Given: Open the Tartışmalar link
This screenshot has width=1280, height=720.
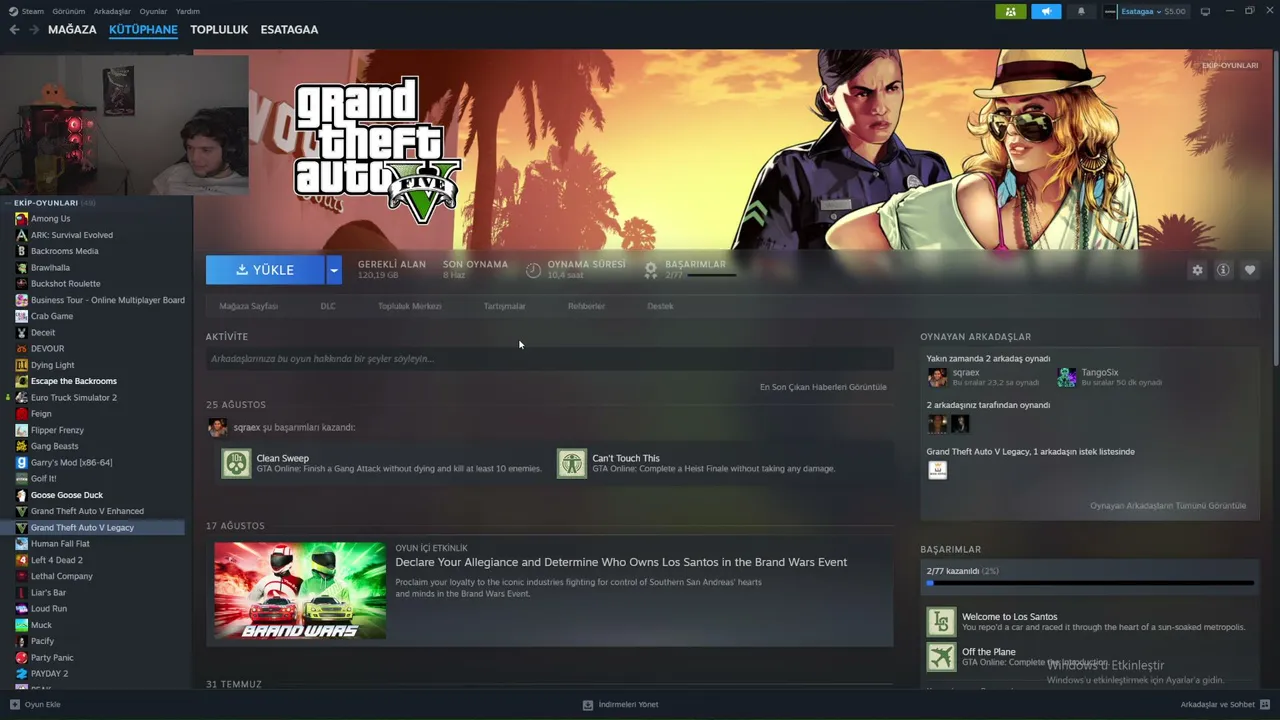Looking at the screenshot, I should click(504, 306).
